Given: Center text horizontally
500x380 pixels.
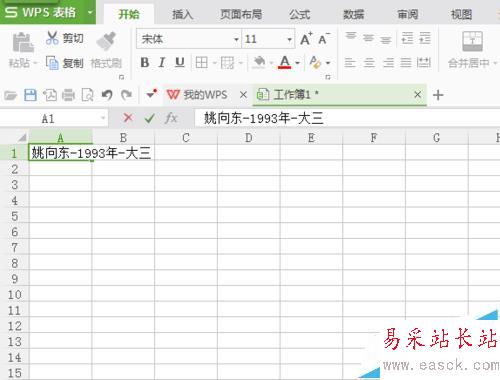Looking at the screenshot, I should (x=369, y=62).
